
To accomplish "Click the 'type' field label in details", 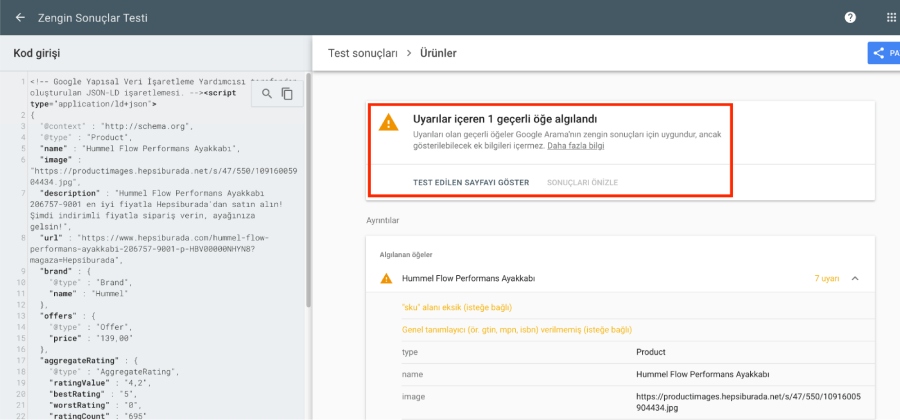I will pyautogui.click(x=410, y=352).
